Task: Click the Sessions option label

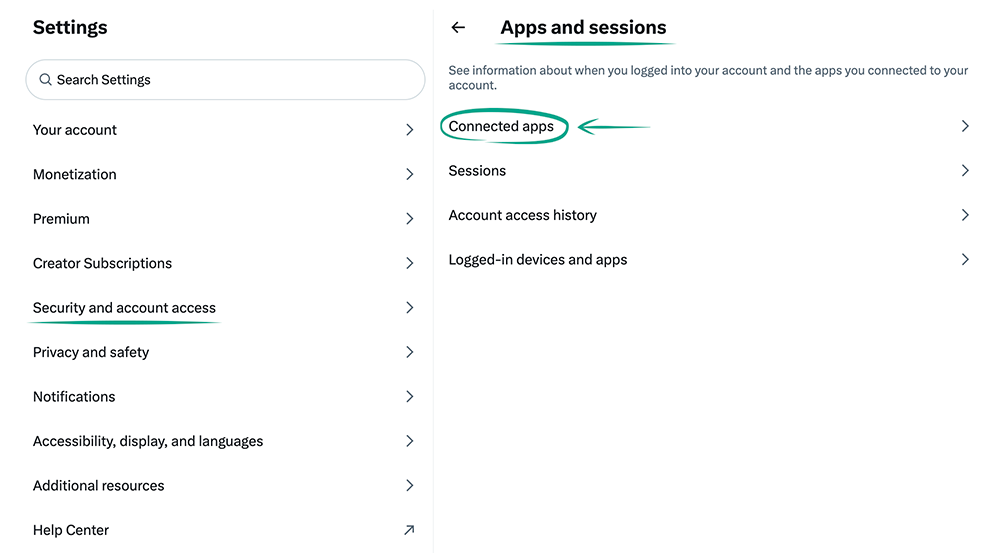Action: tap(477, 171)
